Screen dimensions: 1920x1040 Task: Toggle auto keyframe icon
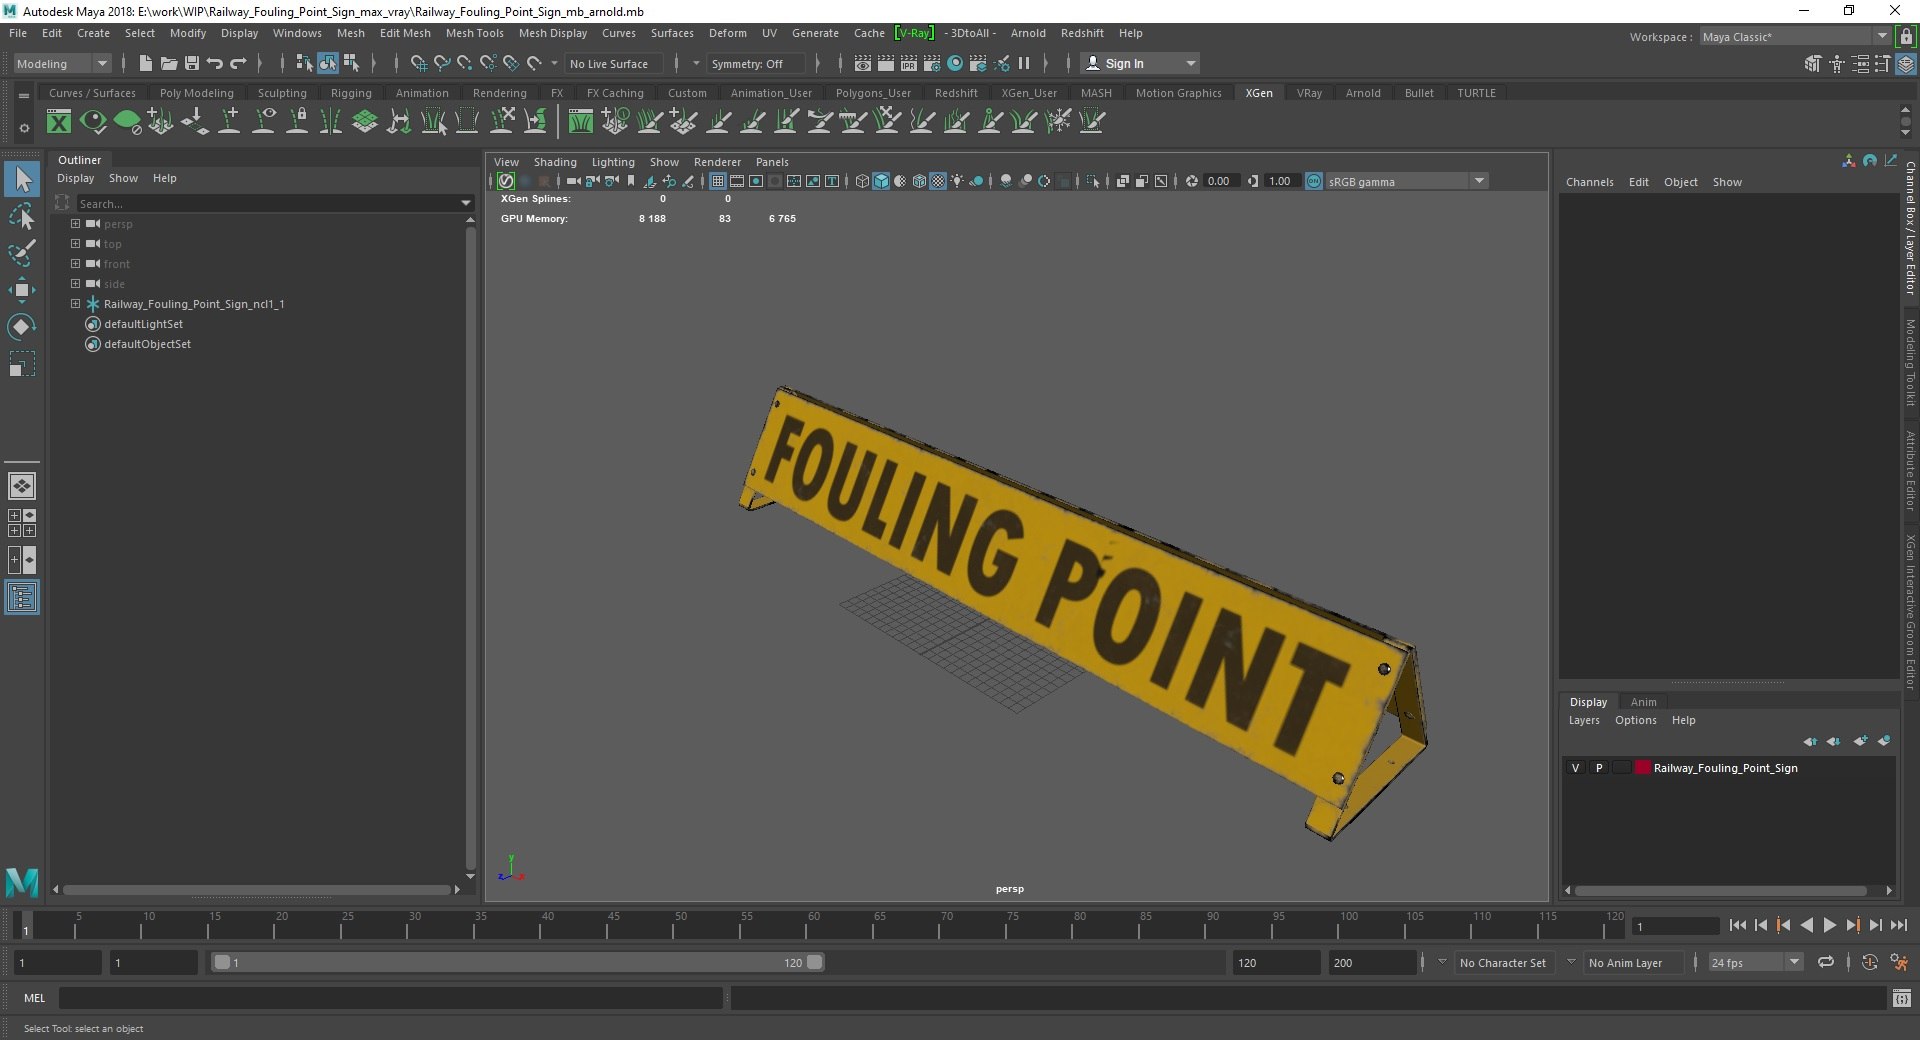(x=1869, y=962)
